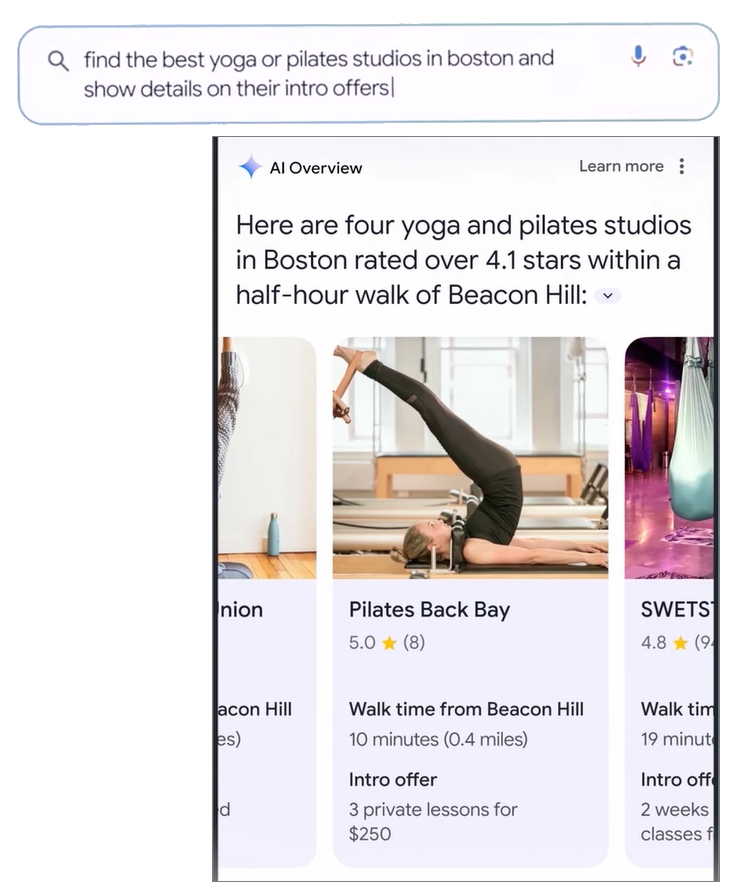Viewport: 739px width, 892px height.
Task: Open the Pilates Back Bay studio title
Action: click(429, 609)
